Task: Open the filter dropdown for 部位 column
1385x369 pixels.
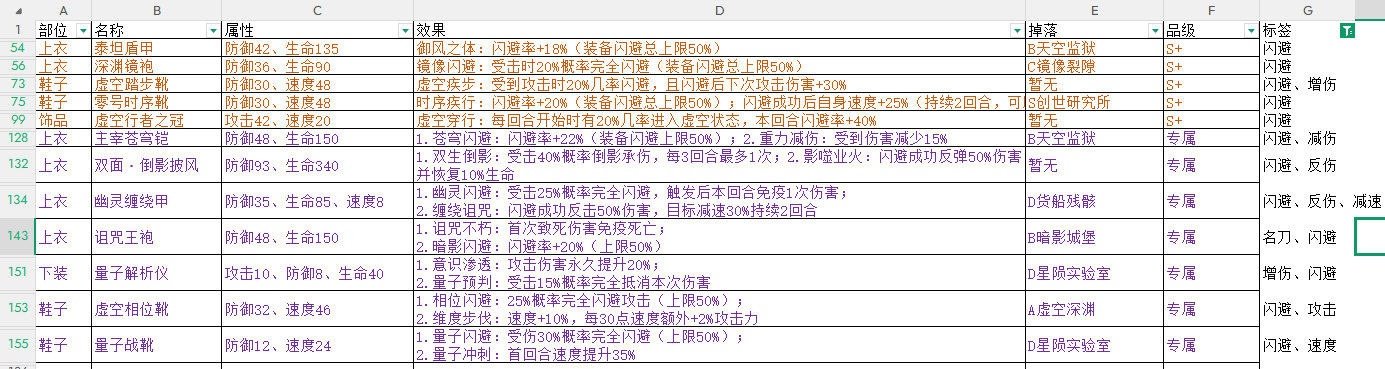Action: click(x=82, y=31)
